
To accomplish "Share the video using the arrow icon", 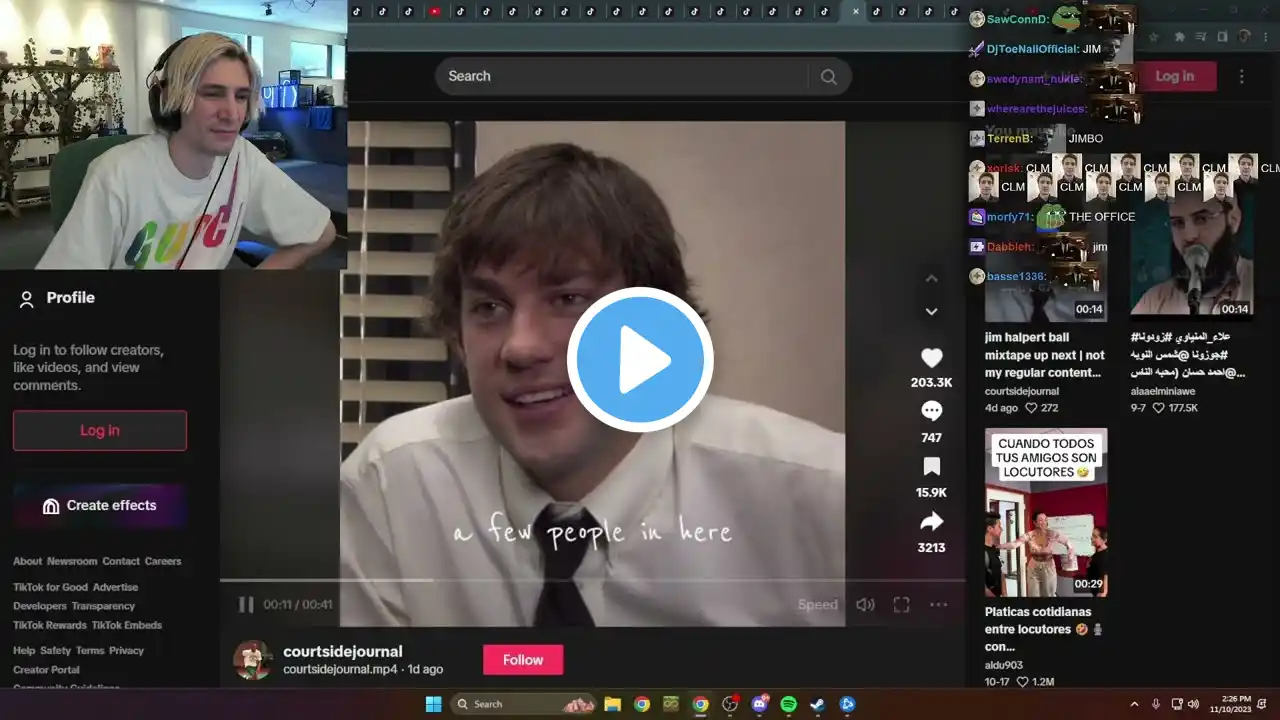I will (932, 521).
